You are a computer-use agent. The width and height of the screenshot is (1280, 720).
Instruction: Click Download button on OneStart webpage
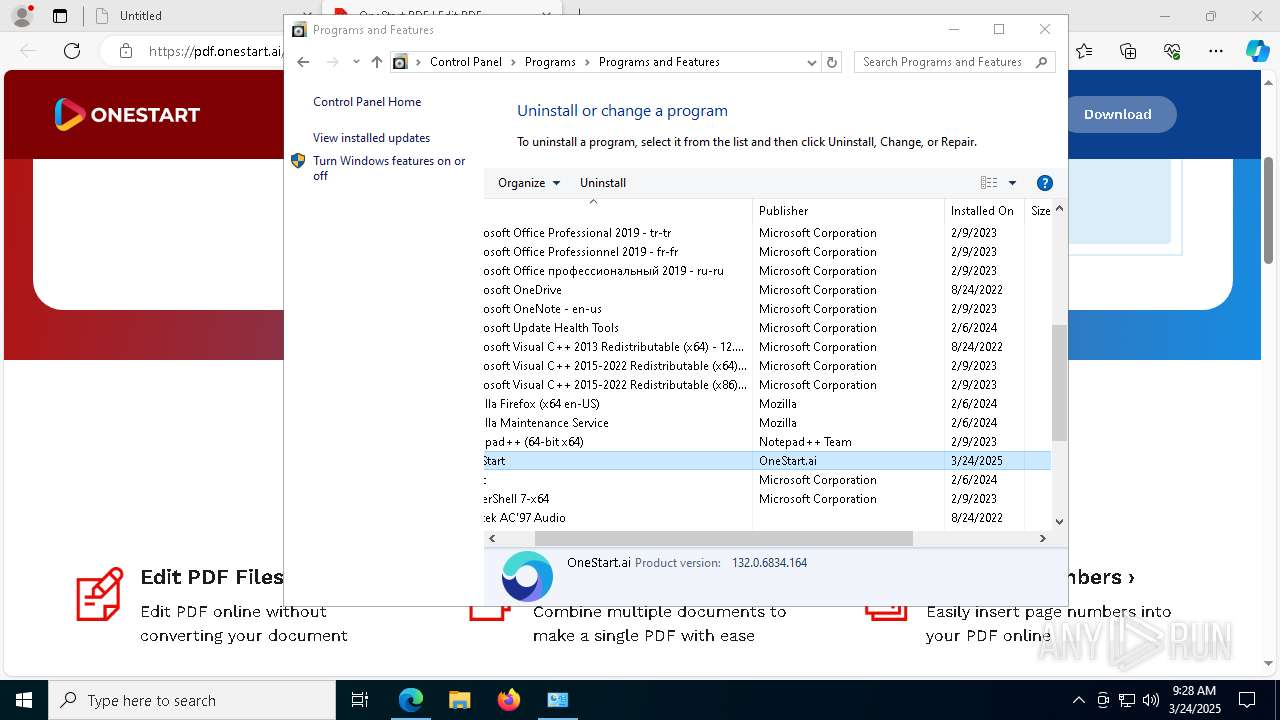[1118, 114]
